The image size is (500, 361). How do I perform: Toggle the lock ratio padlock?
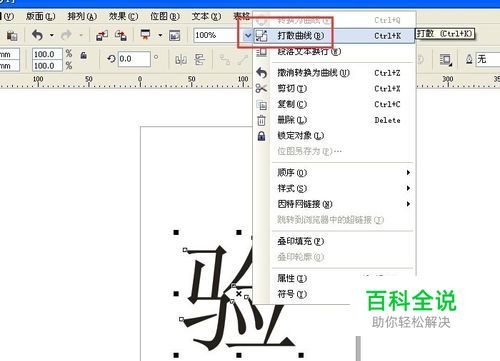click(x=84, y=55)
